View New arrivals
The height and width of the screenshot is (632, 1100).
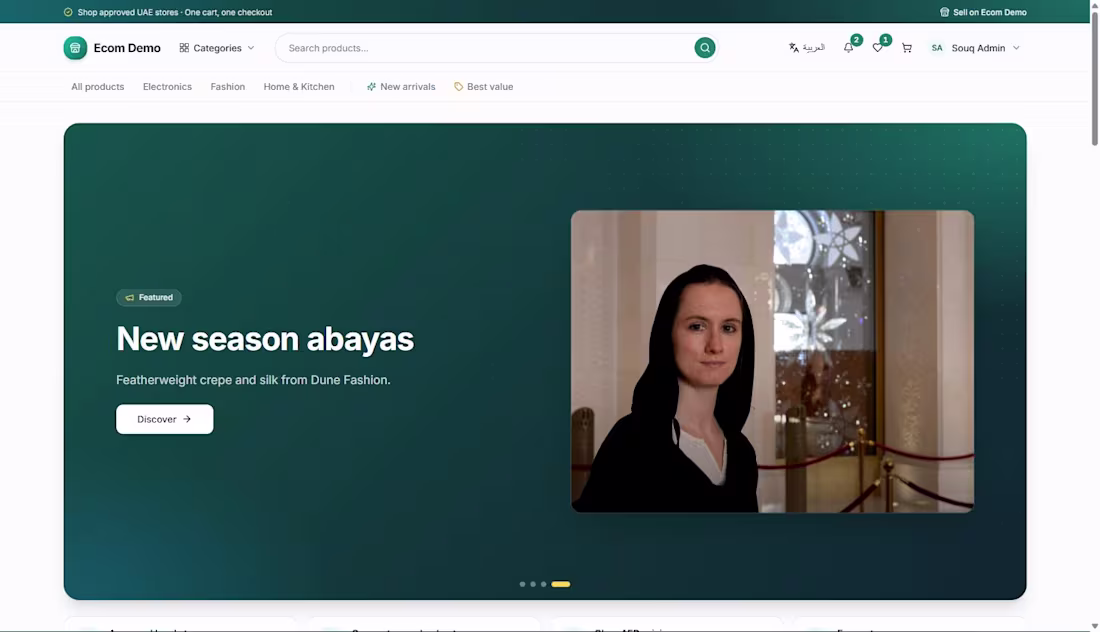click(401, 87)
